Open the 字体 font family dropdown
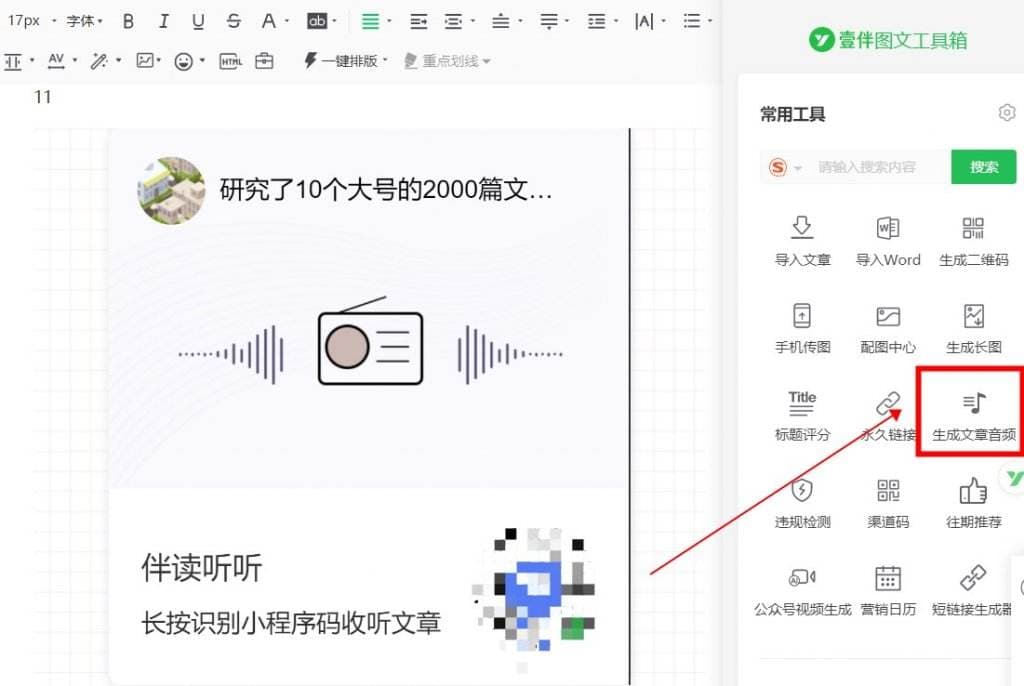 coord(84,20)
